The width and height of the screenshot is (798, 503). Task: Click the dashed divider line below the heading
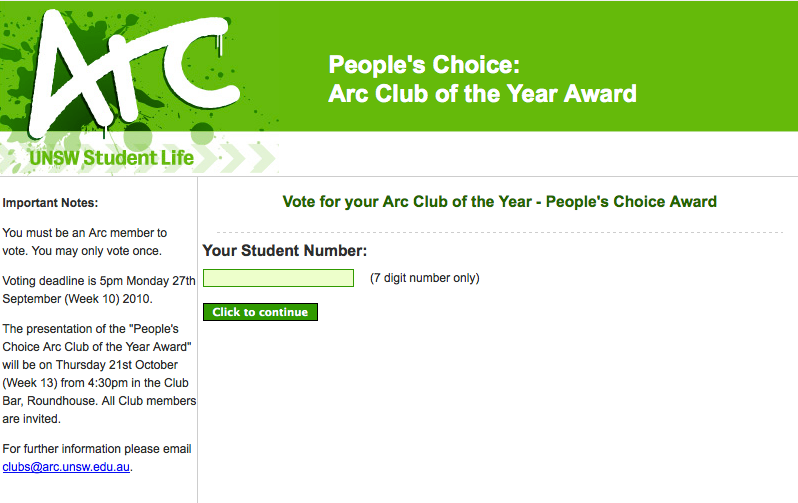tap(499, 232)
